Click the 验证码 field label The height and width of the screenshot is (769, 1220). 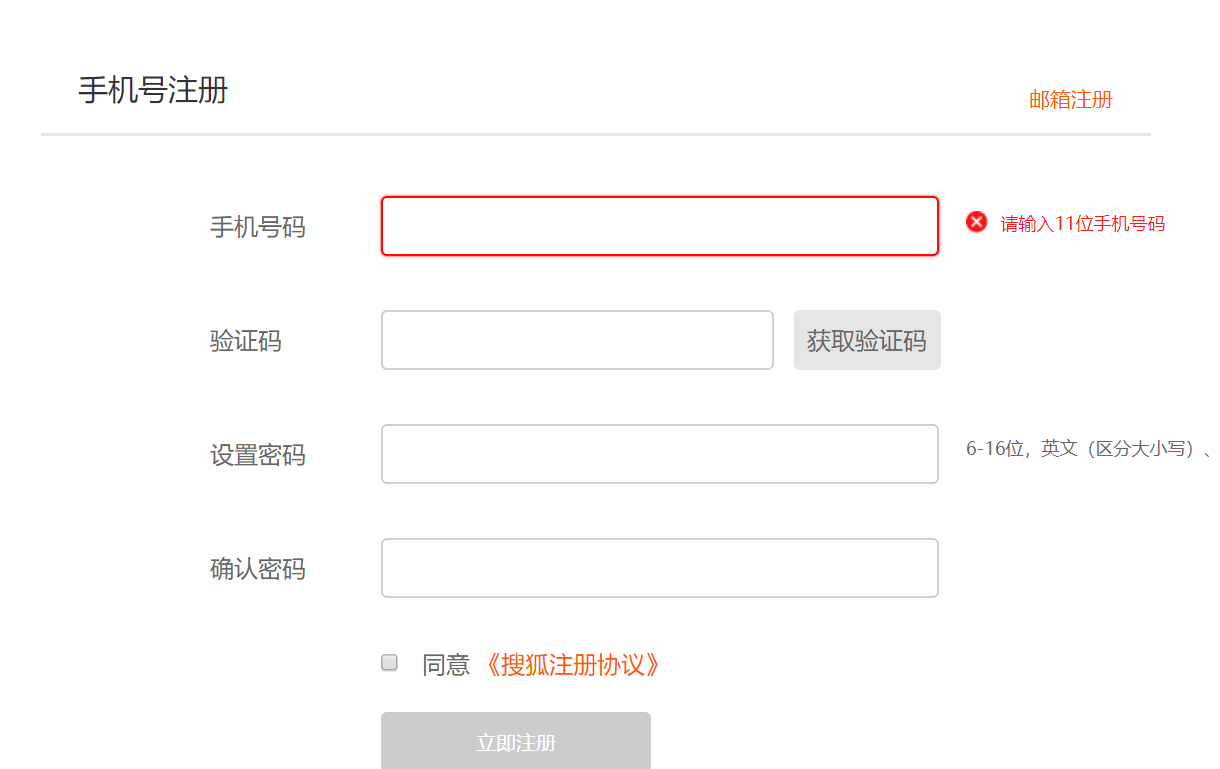pos(246,341)
